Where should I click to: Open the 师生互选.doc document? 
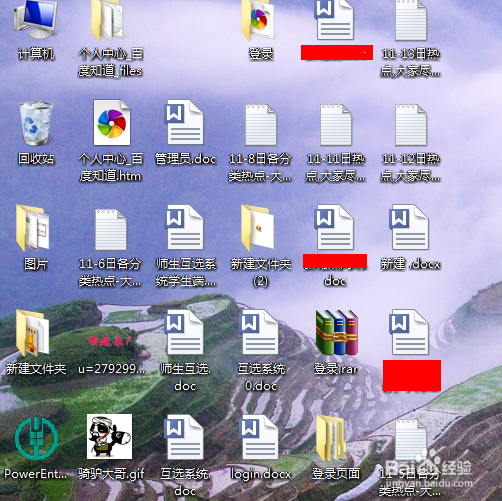pyautogui.click(x=184, y=332)
